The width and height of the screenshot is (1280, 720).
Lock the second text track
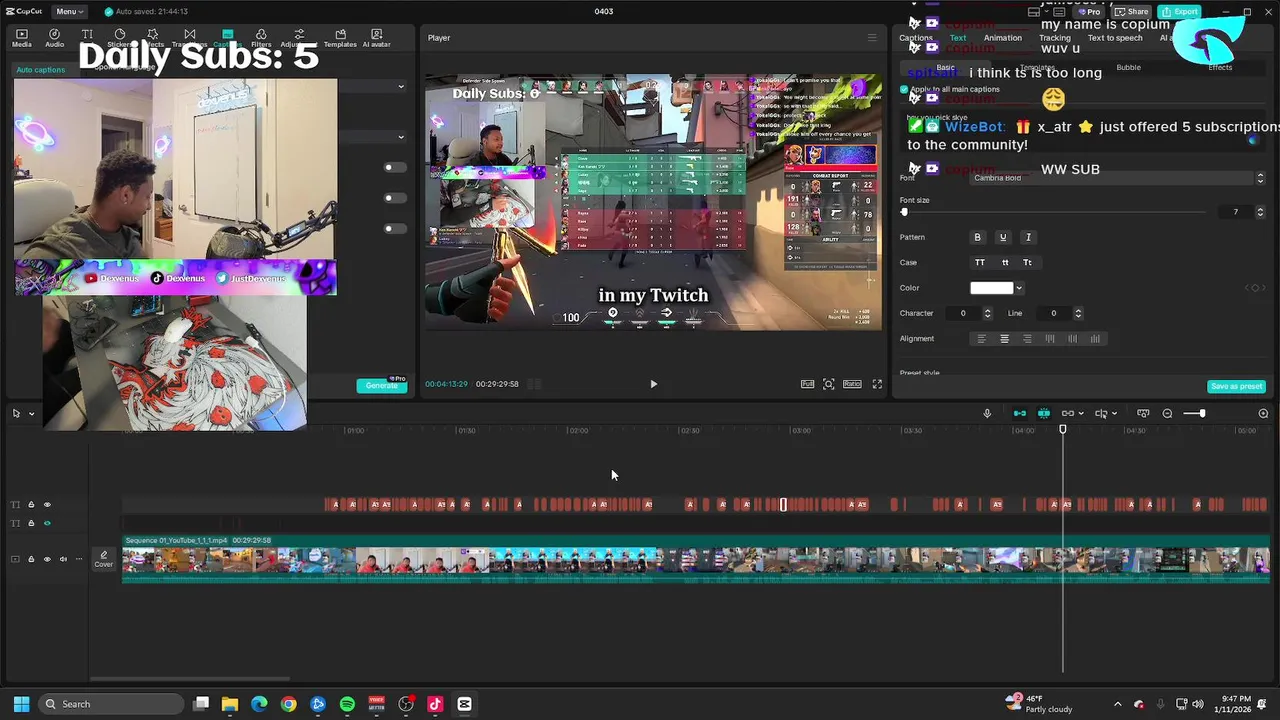pyautogui.click(x=31, y=523)
